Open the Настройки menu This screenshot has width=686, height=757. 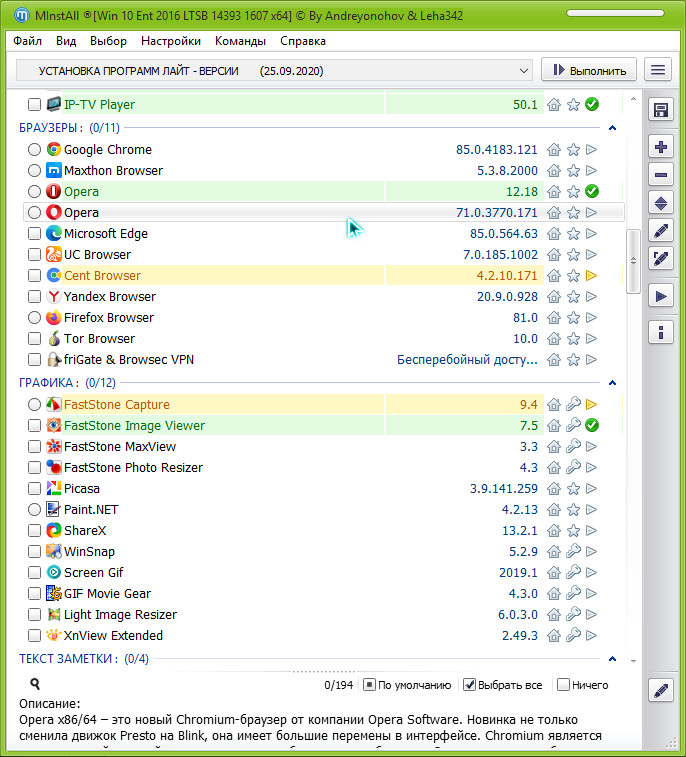pos(171,41)
